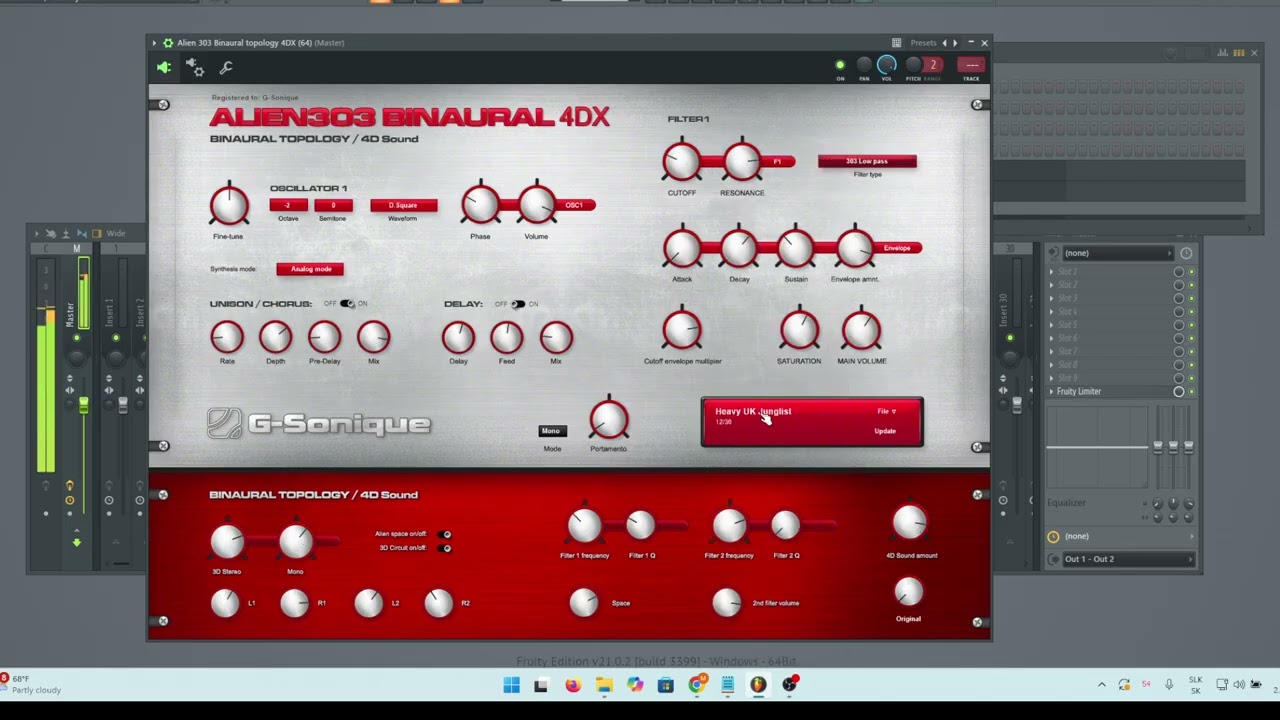Open the File menu in preset box

click(x=886, y=411)
